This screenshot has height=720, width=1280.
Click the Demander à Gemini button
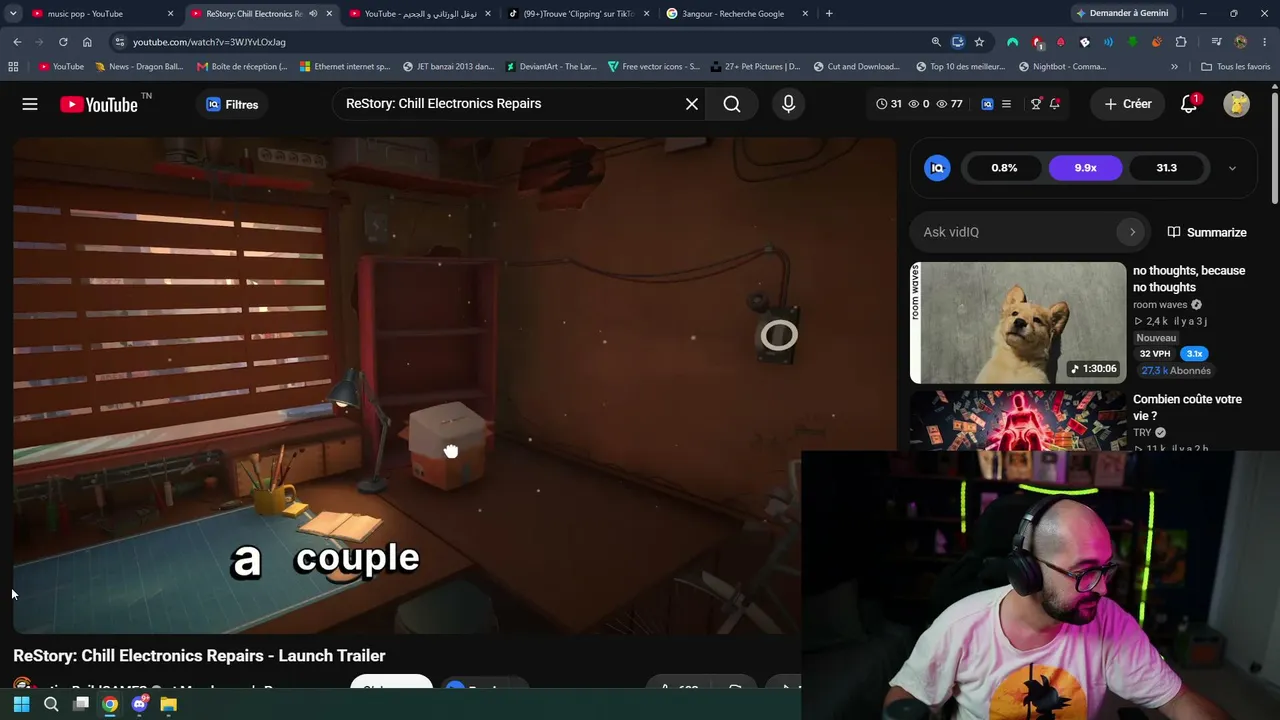[x=1121, y=14]
